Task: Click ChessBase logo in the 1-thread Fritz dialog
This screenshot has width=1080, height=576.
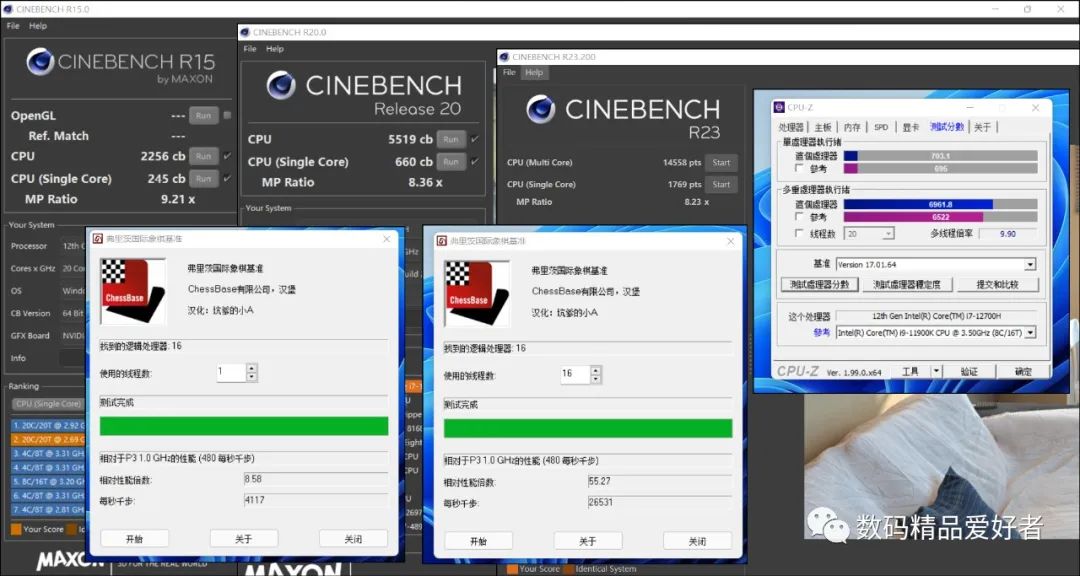Action: pos(133,291)
